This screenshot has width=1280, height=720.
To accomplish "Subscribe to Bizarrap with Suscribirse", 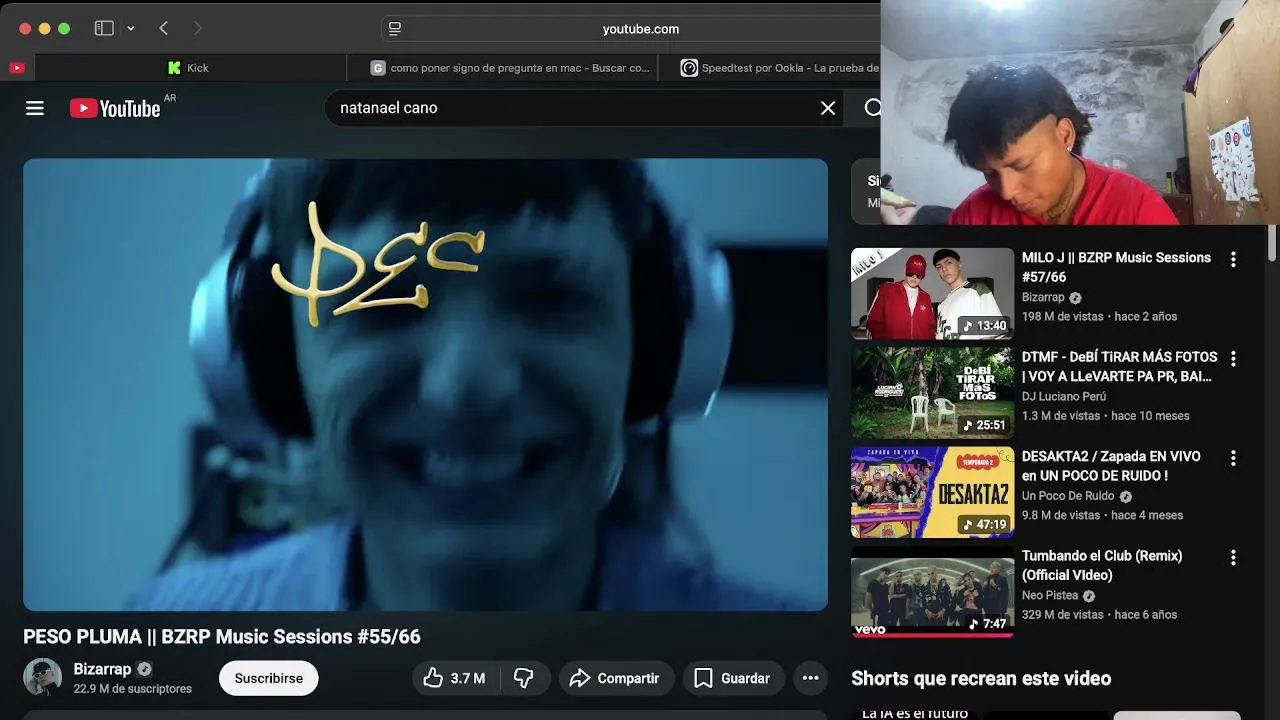I will (268, 678).
